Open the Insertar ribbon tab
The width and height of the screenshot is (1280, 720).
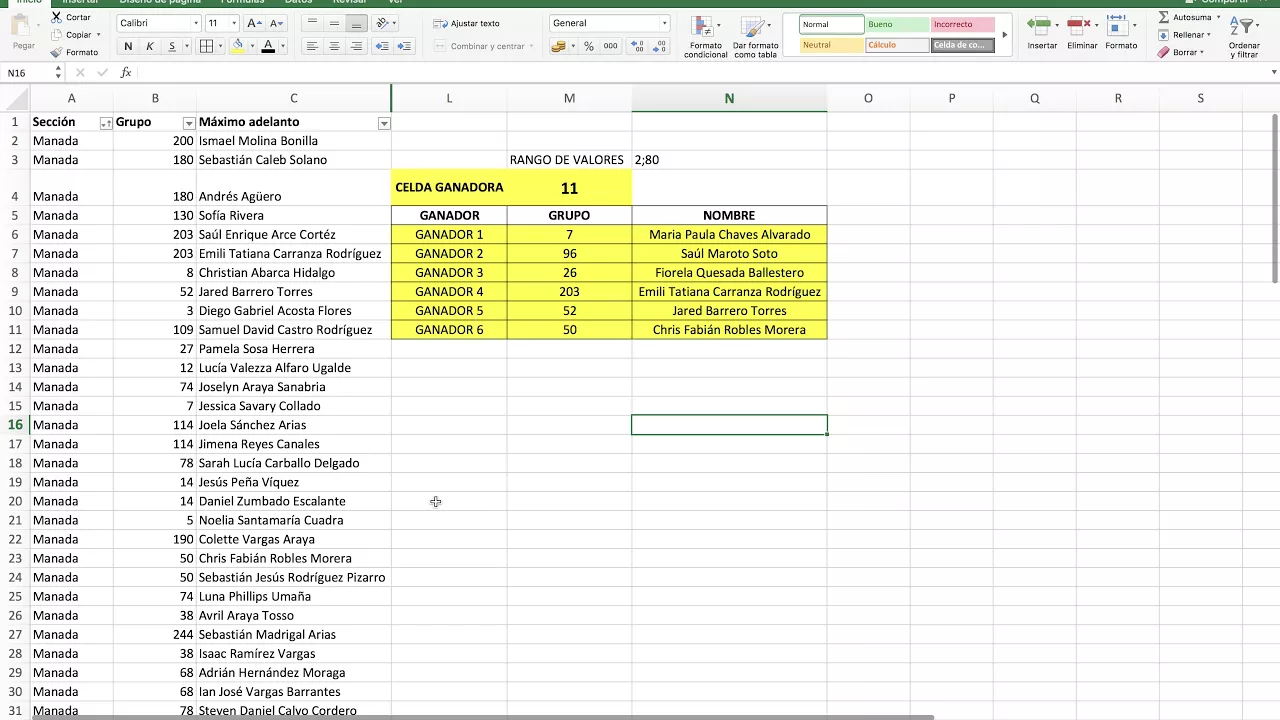(x=80, y=3)
